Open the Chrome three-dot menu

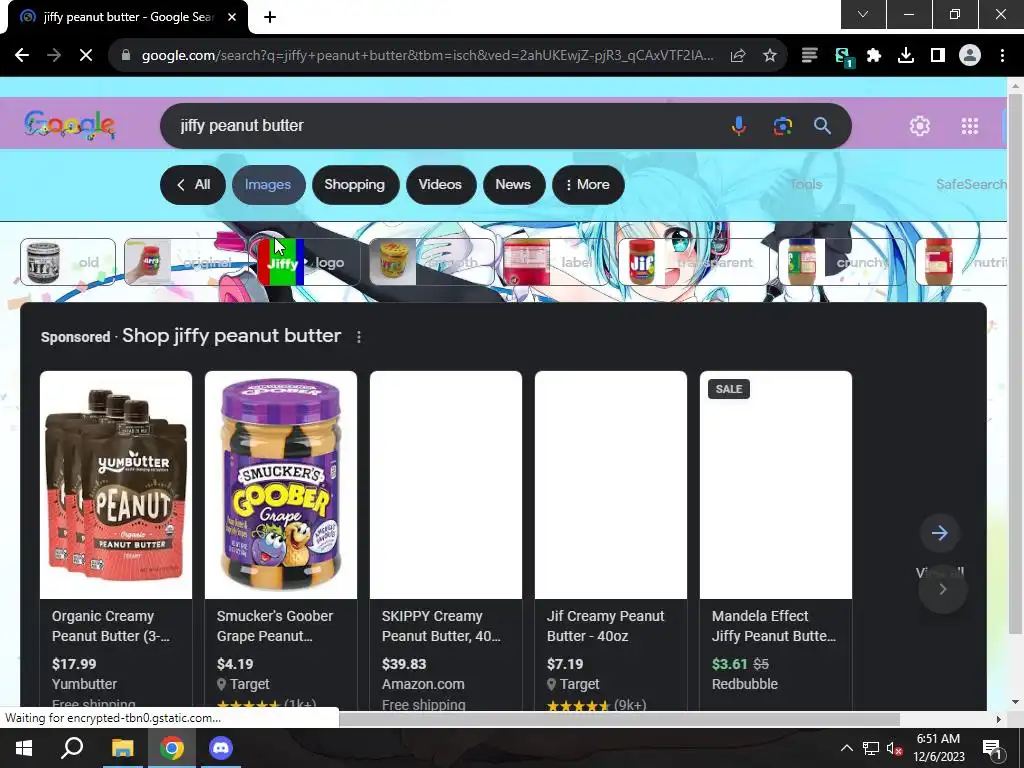[x=1002, y=56]
